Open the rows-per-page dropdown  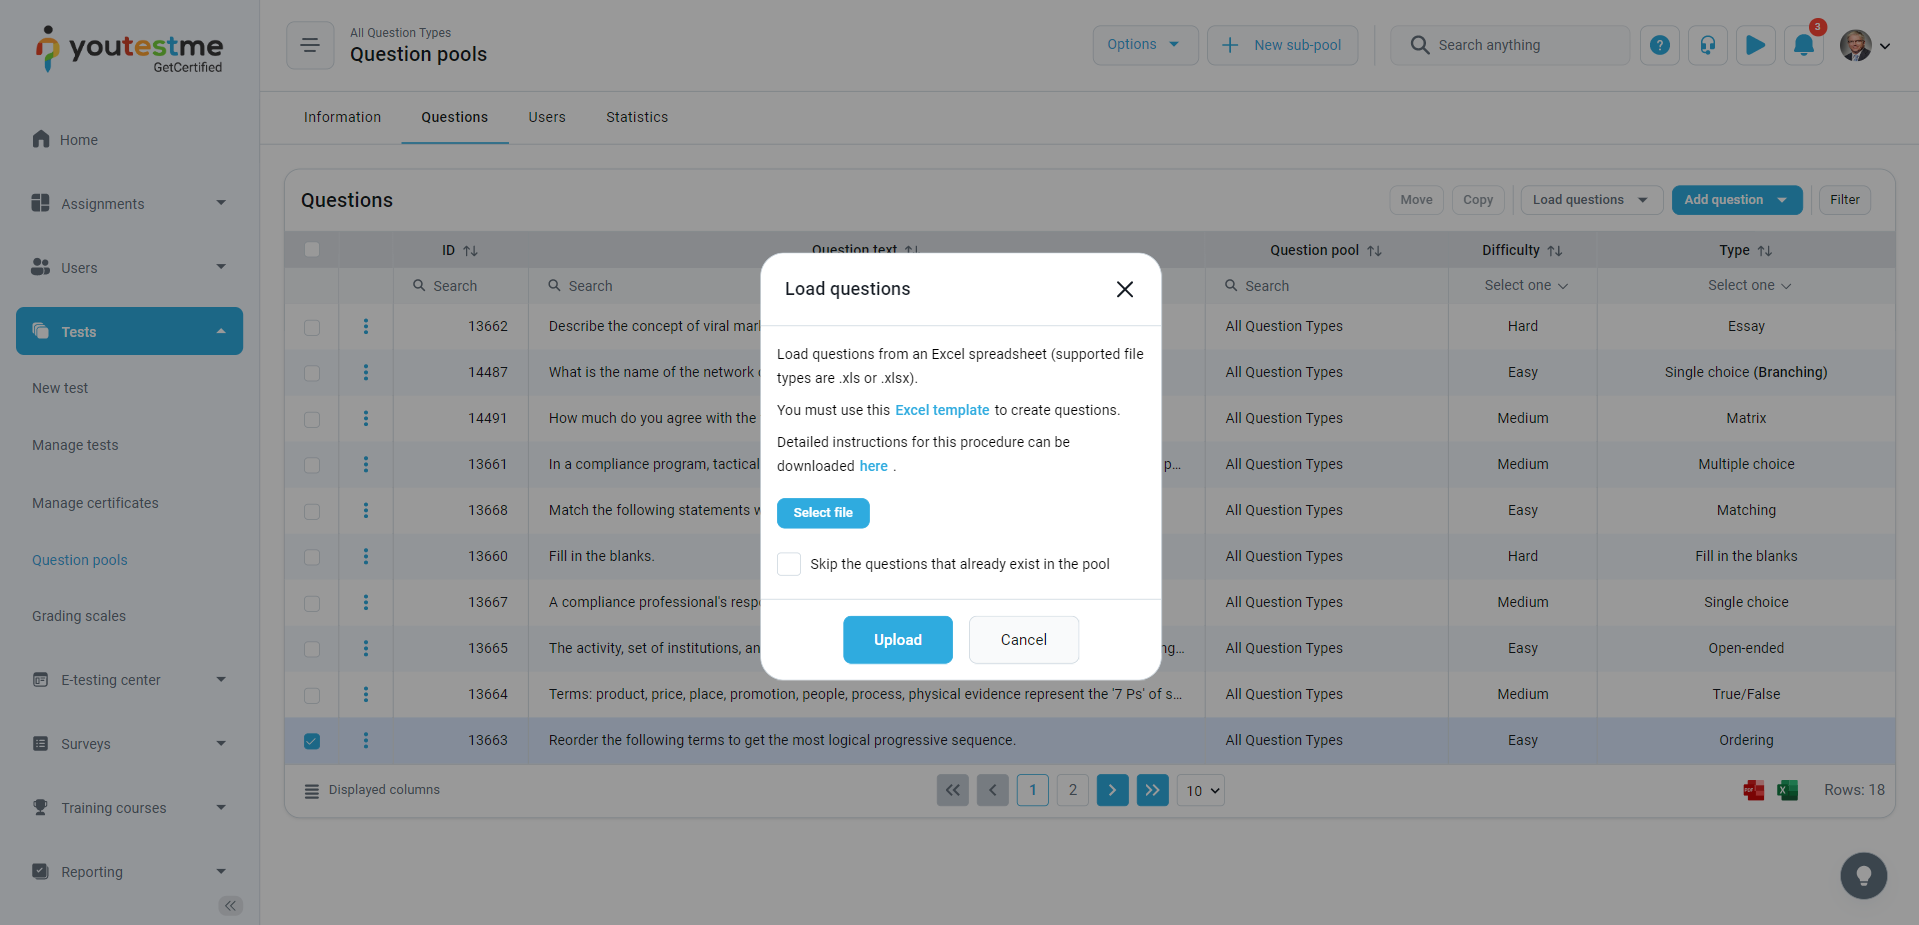click(x=1201, y=791)
